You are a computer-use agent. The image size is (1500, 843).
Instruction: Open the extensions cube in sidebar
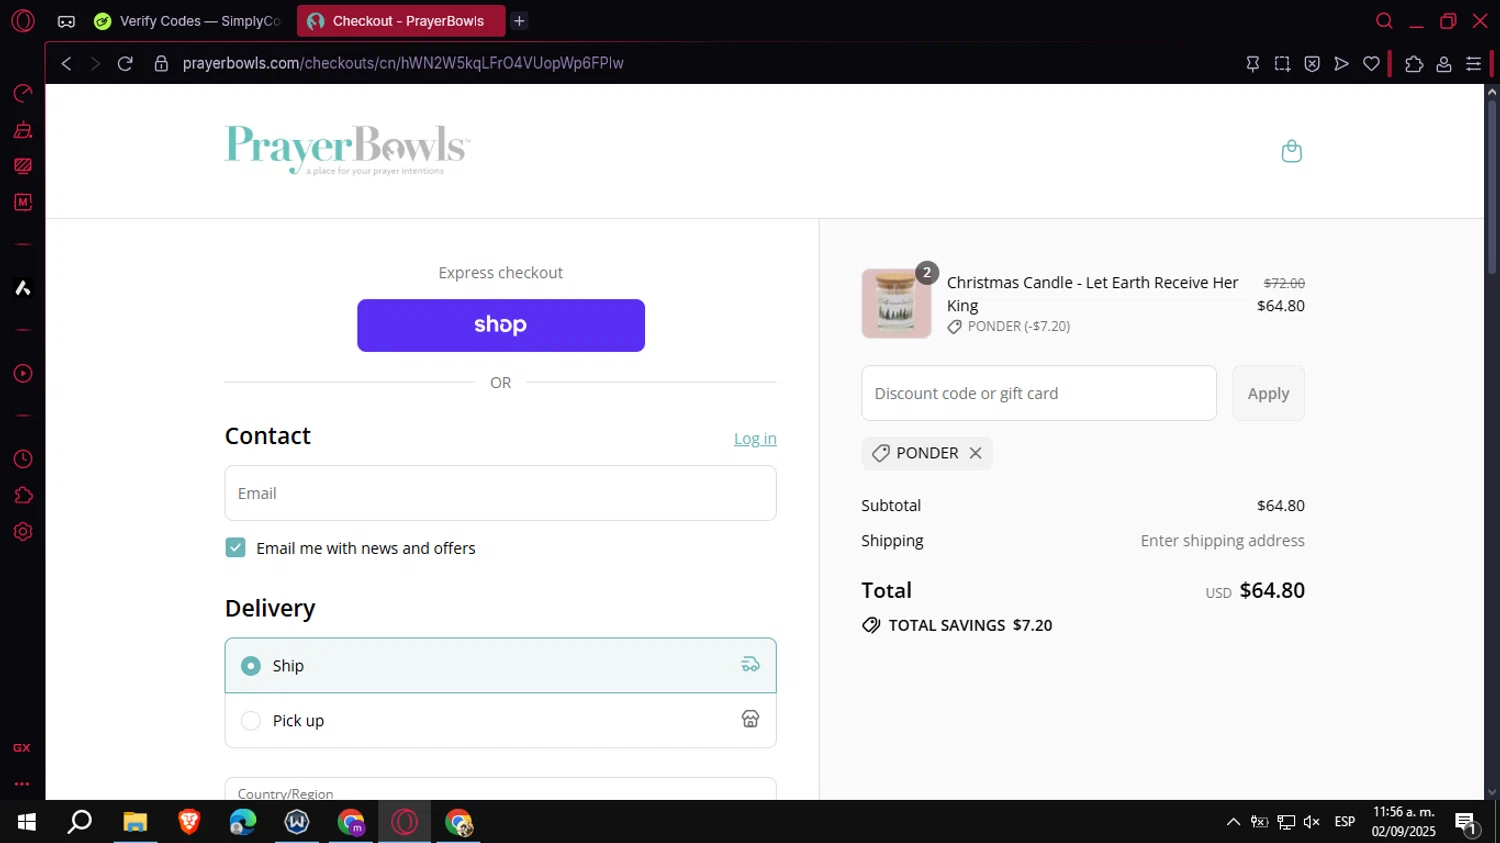point(22,496)
